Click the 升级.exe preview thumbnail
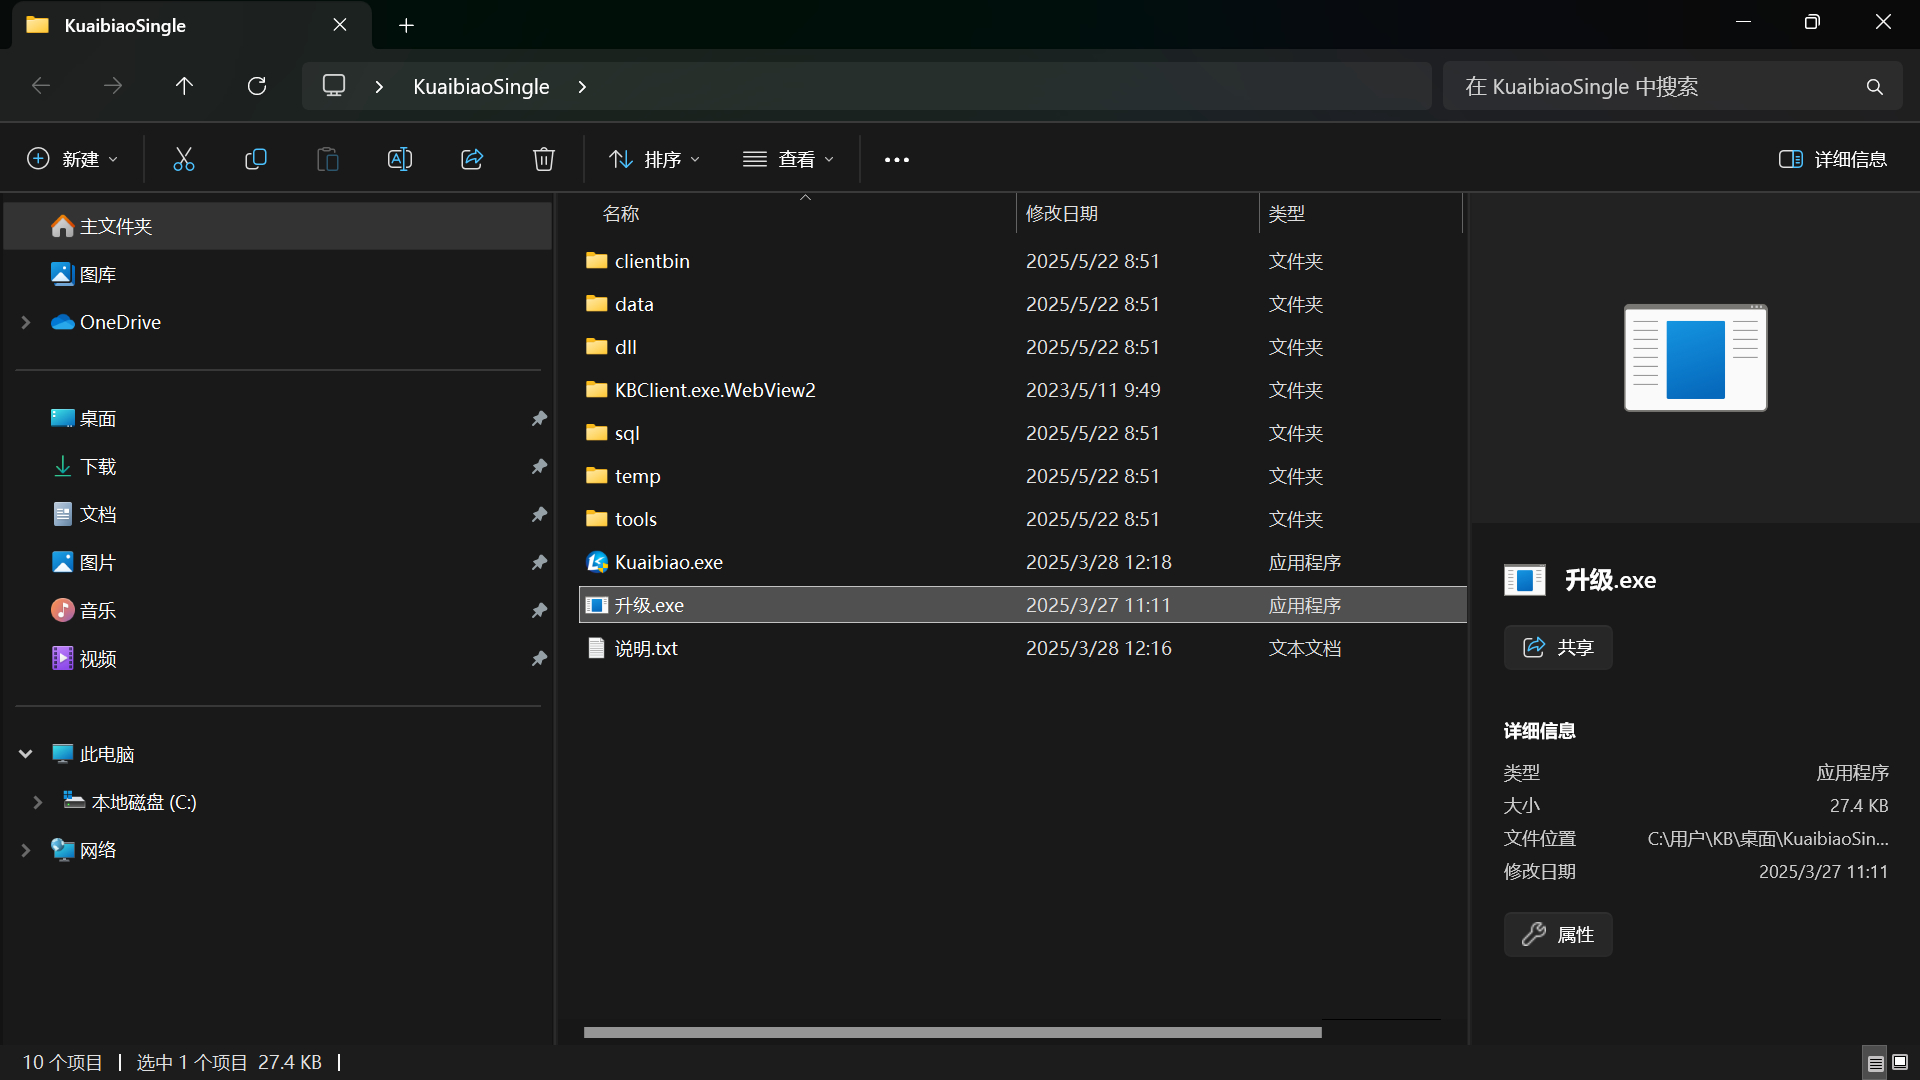 [x=1695, y=358]
